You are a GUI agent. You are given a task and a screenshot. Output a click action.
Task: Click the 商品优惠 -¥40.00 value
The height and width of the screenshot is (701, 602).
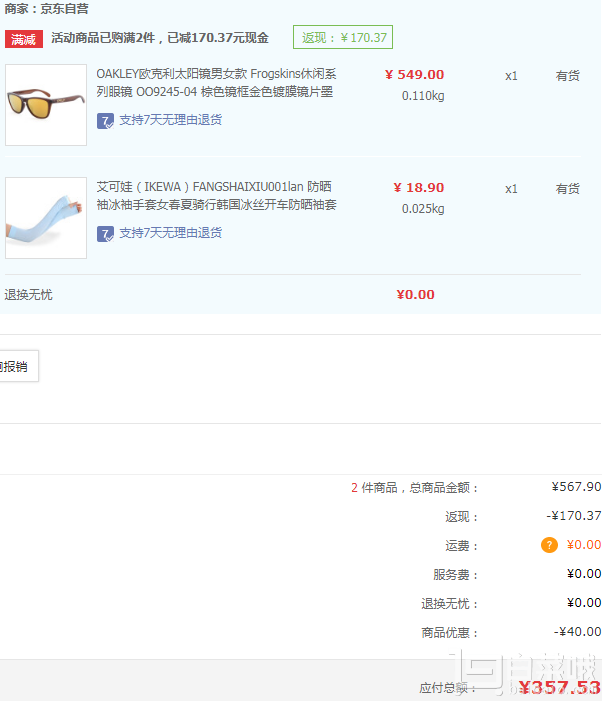click(x=577, y=632)
